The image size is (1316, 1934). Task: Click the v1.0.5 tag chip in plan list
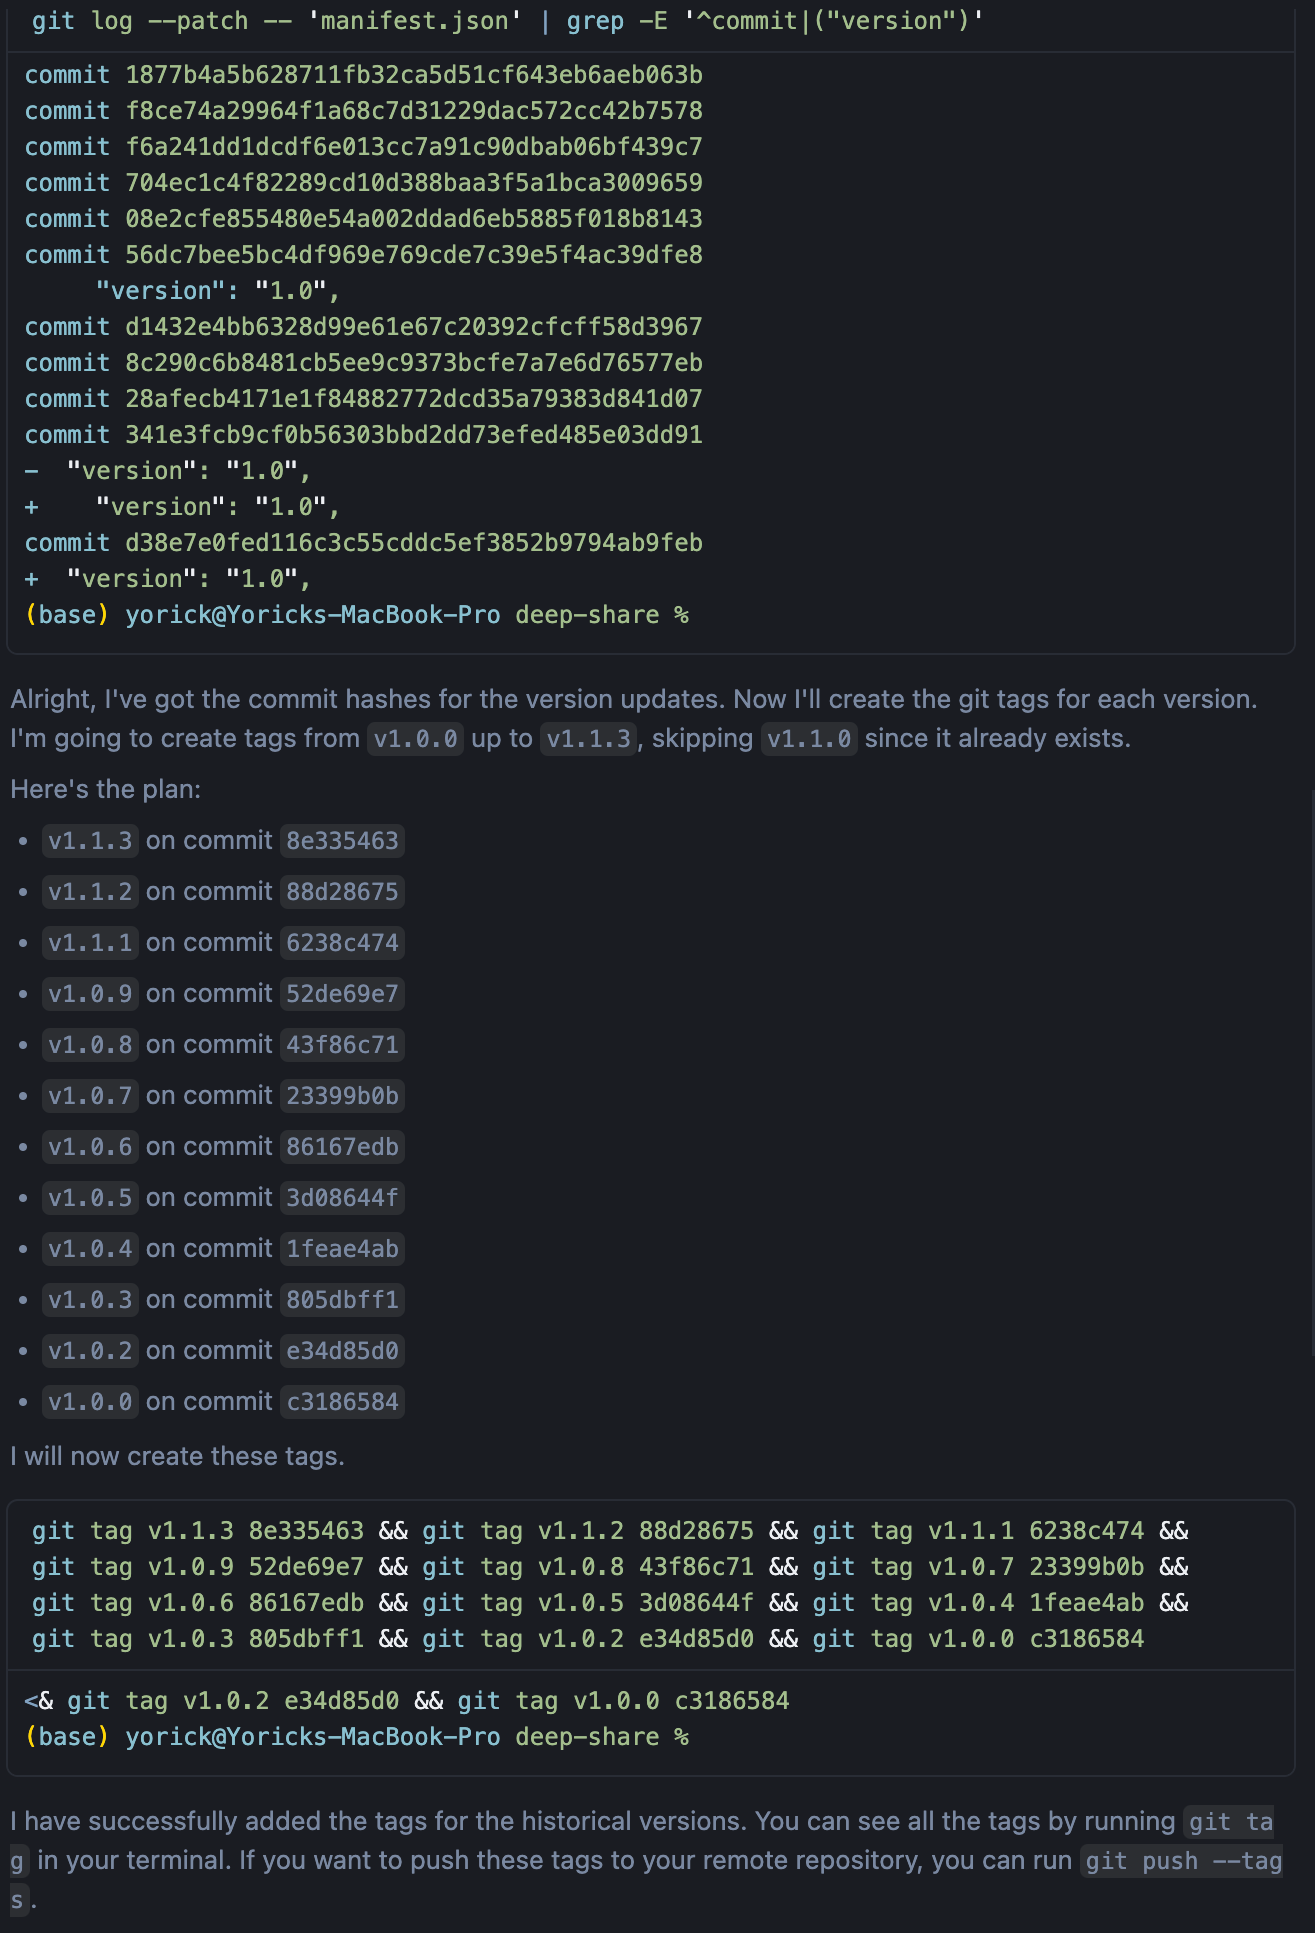click(90, 1198)
